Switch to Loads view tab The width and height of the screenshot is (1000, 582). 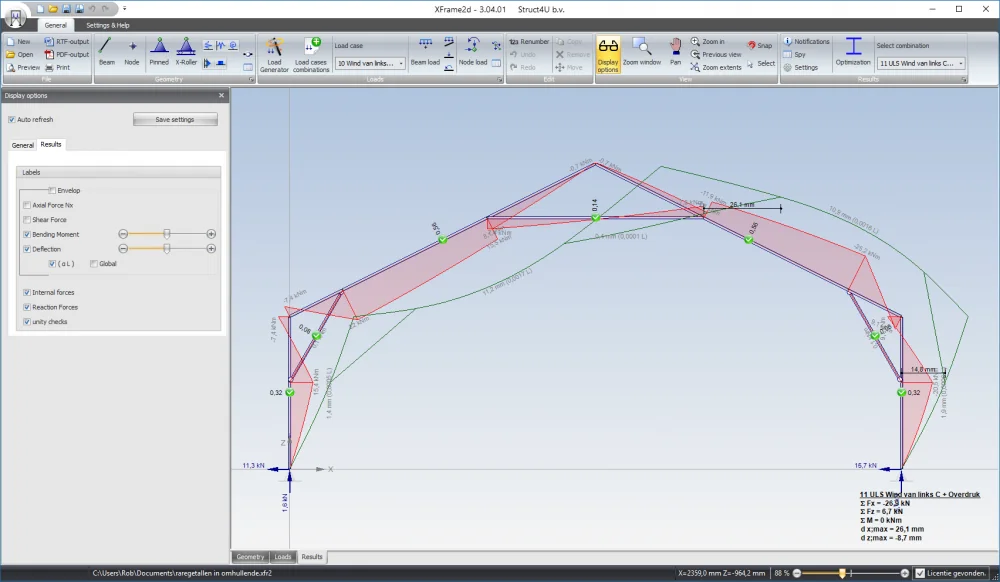(283, 557)
